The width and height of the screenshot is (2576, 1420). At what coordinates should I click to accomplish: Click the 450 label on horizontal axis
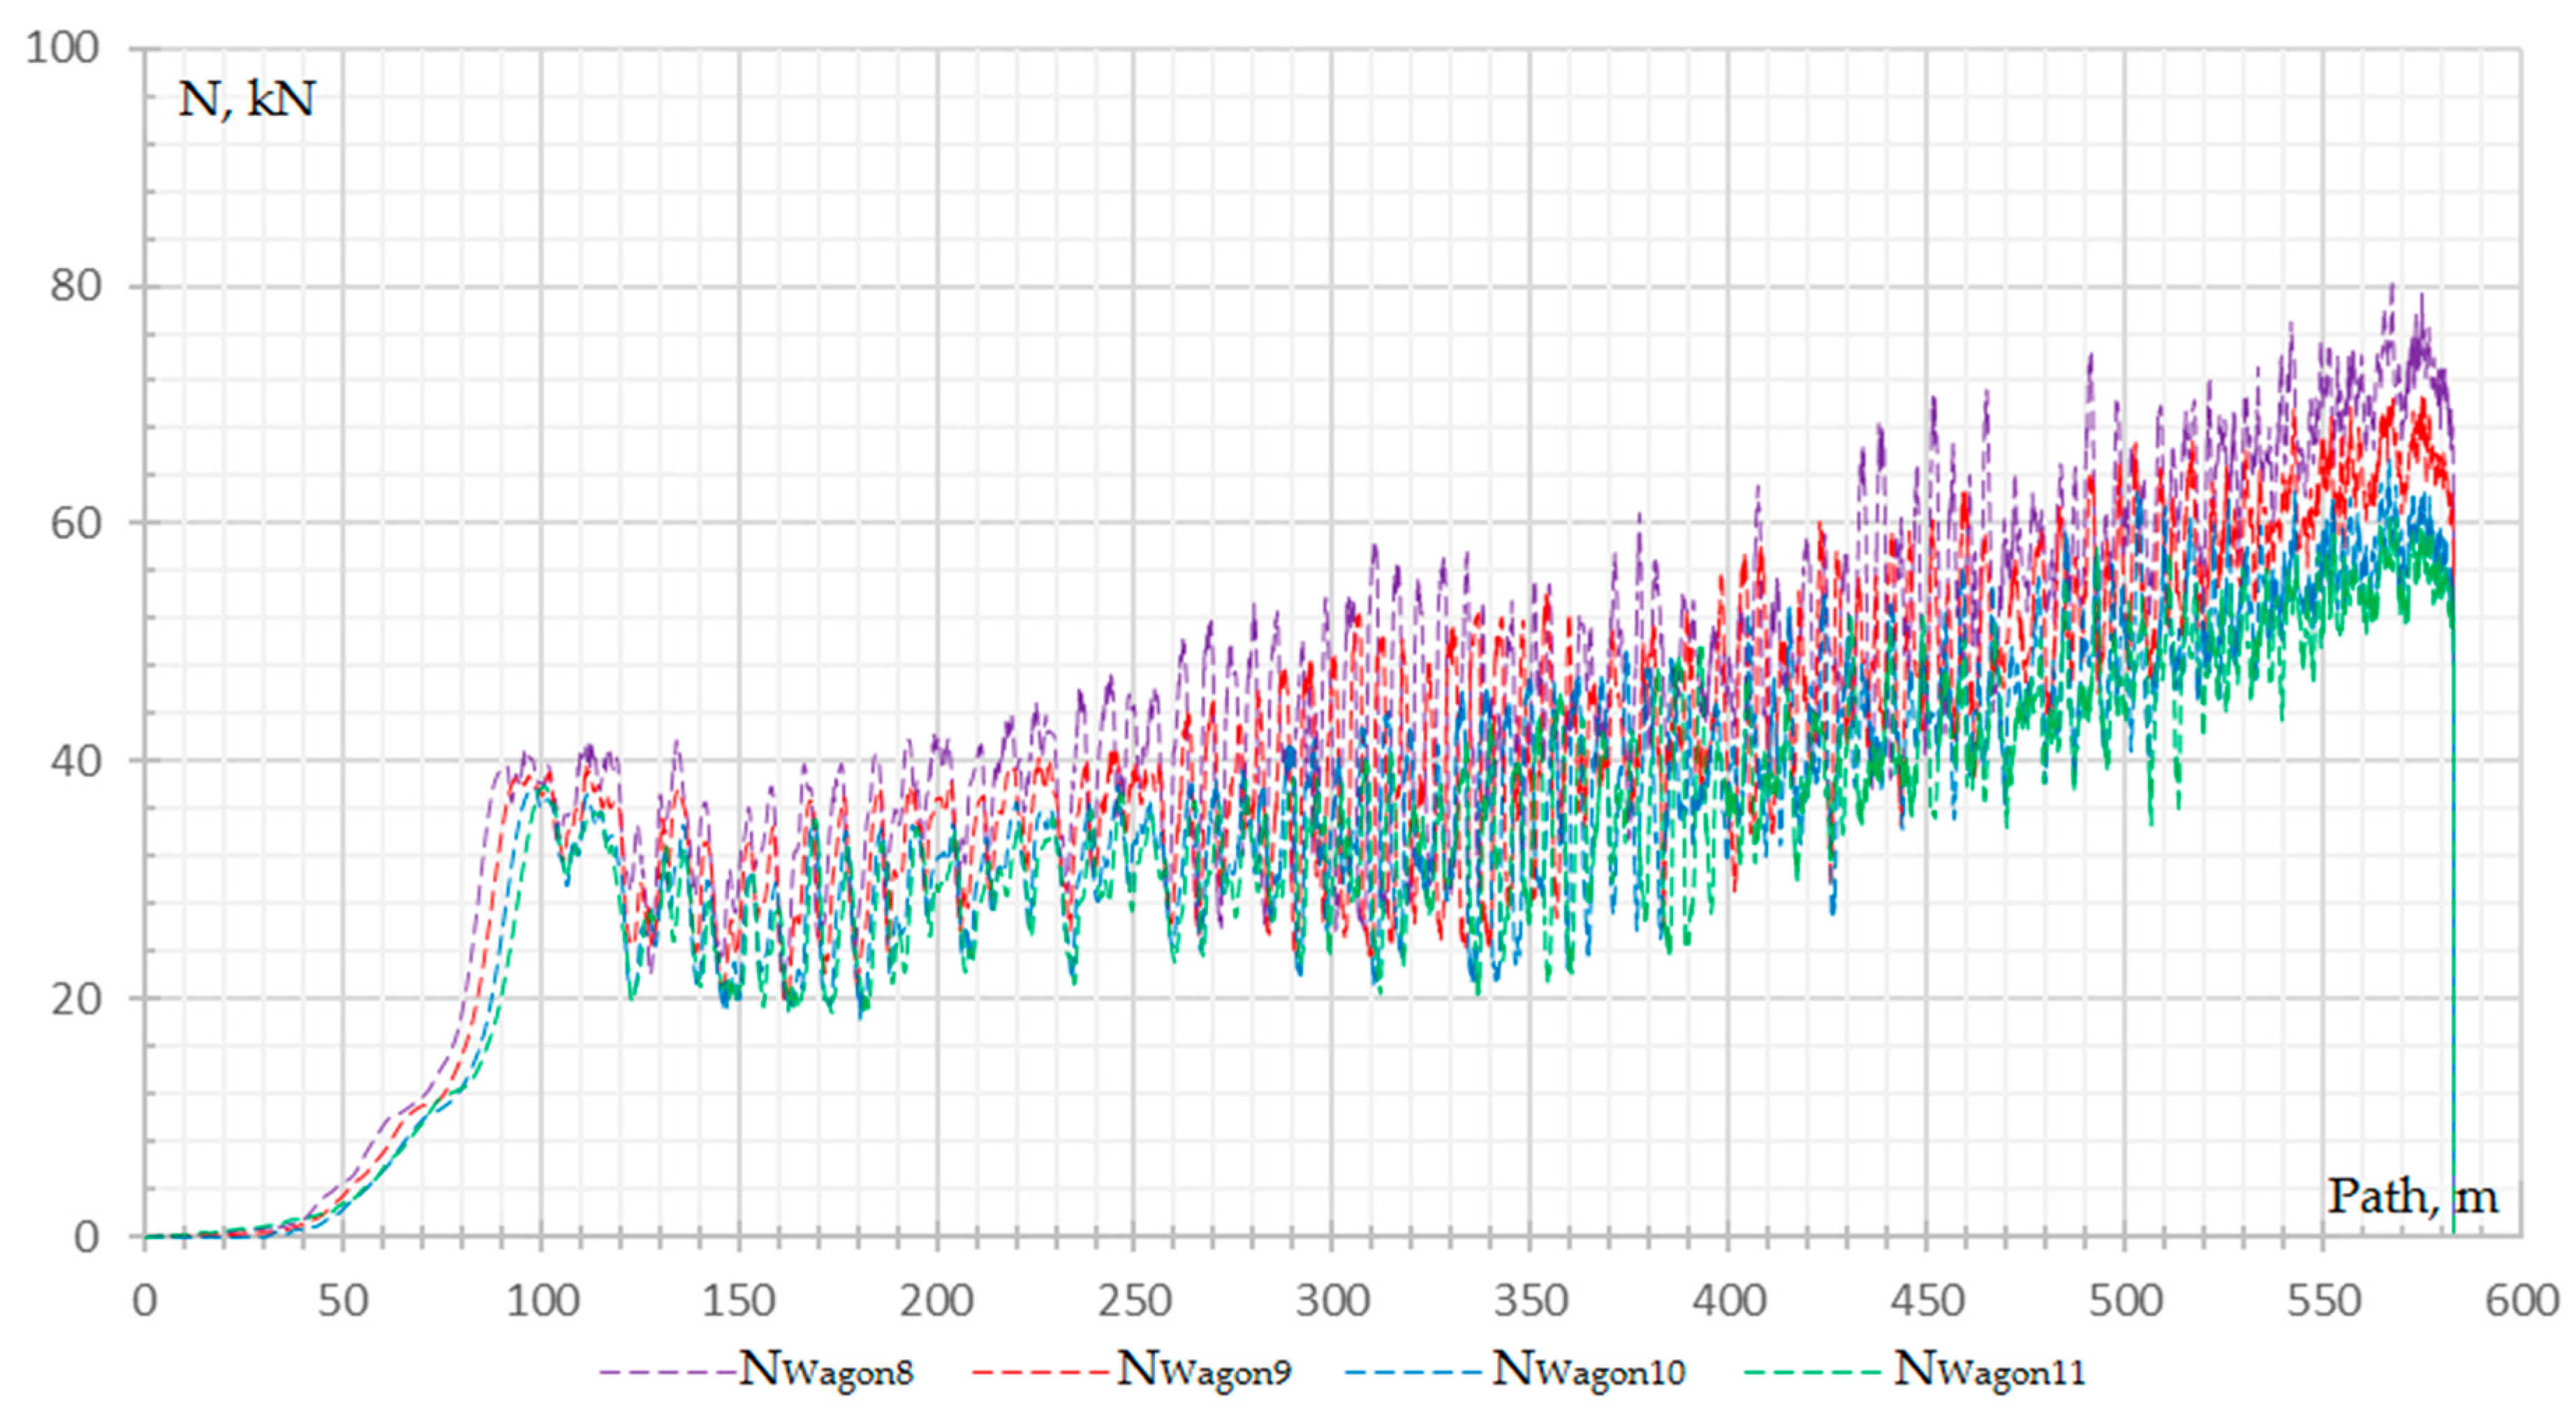click(1927, 1301)
